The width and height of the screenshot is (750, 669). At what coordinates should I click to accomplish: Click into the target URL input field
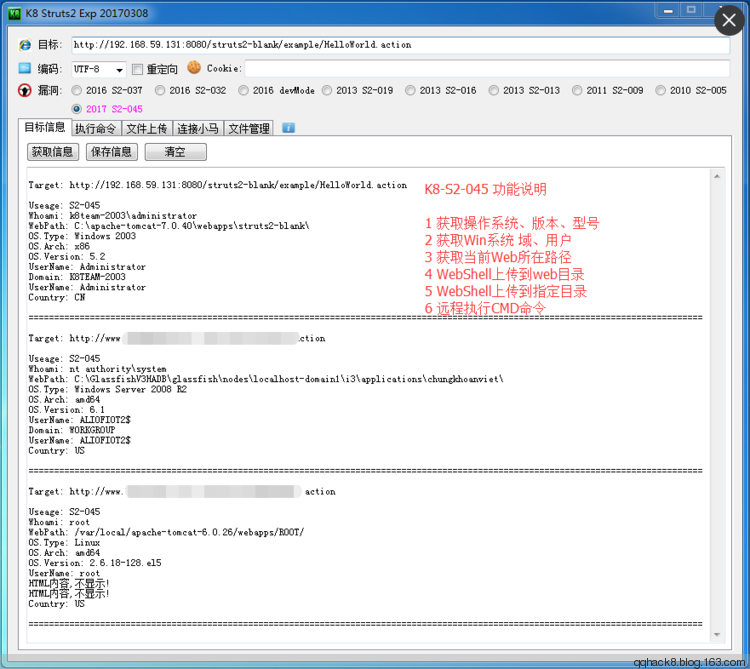tap(400, 45)
